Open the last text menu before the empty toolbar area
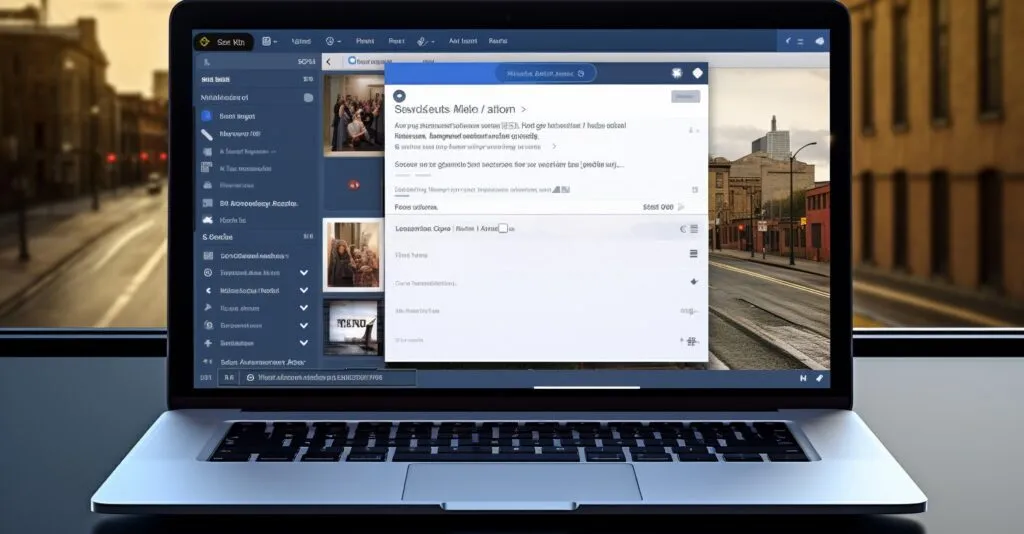Image resolution: width=1024 pixels, height=534 pixels. coord(498,41)
